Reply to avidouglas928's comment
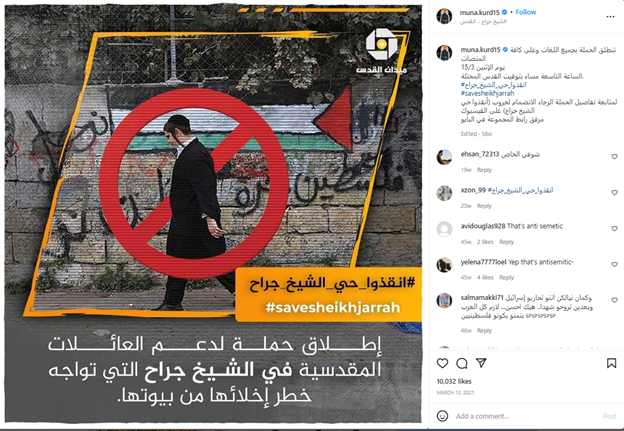The height and width of the screenshot is (431, 624). tap(506, 242)
